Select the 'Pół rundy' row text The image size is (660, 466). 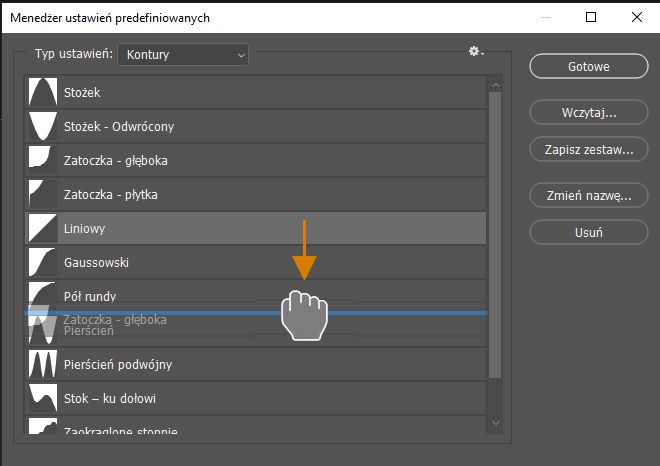(90, 296)
